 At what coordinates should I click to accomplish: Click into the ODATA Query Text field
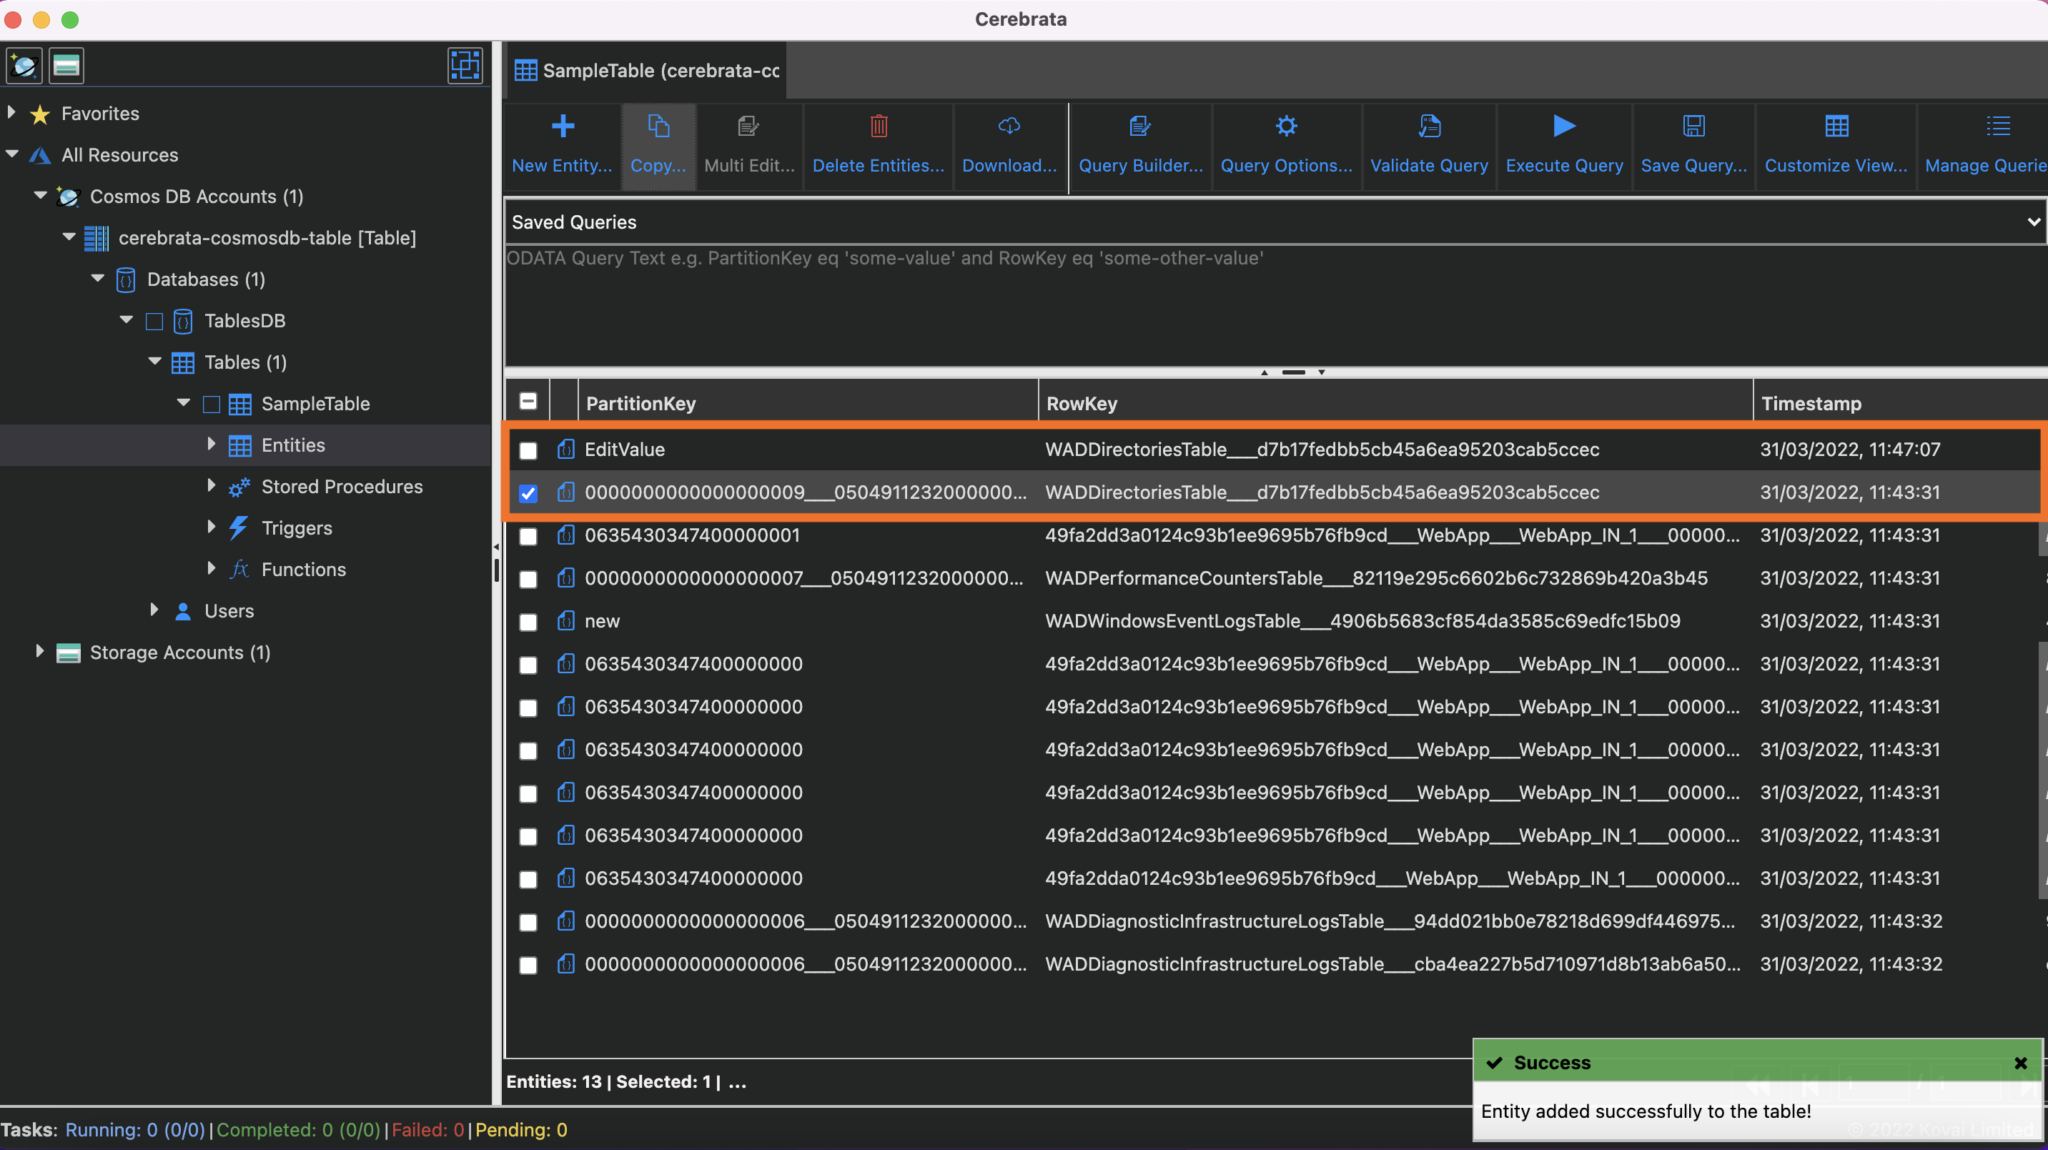[x=1275, y=306]
